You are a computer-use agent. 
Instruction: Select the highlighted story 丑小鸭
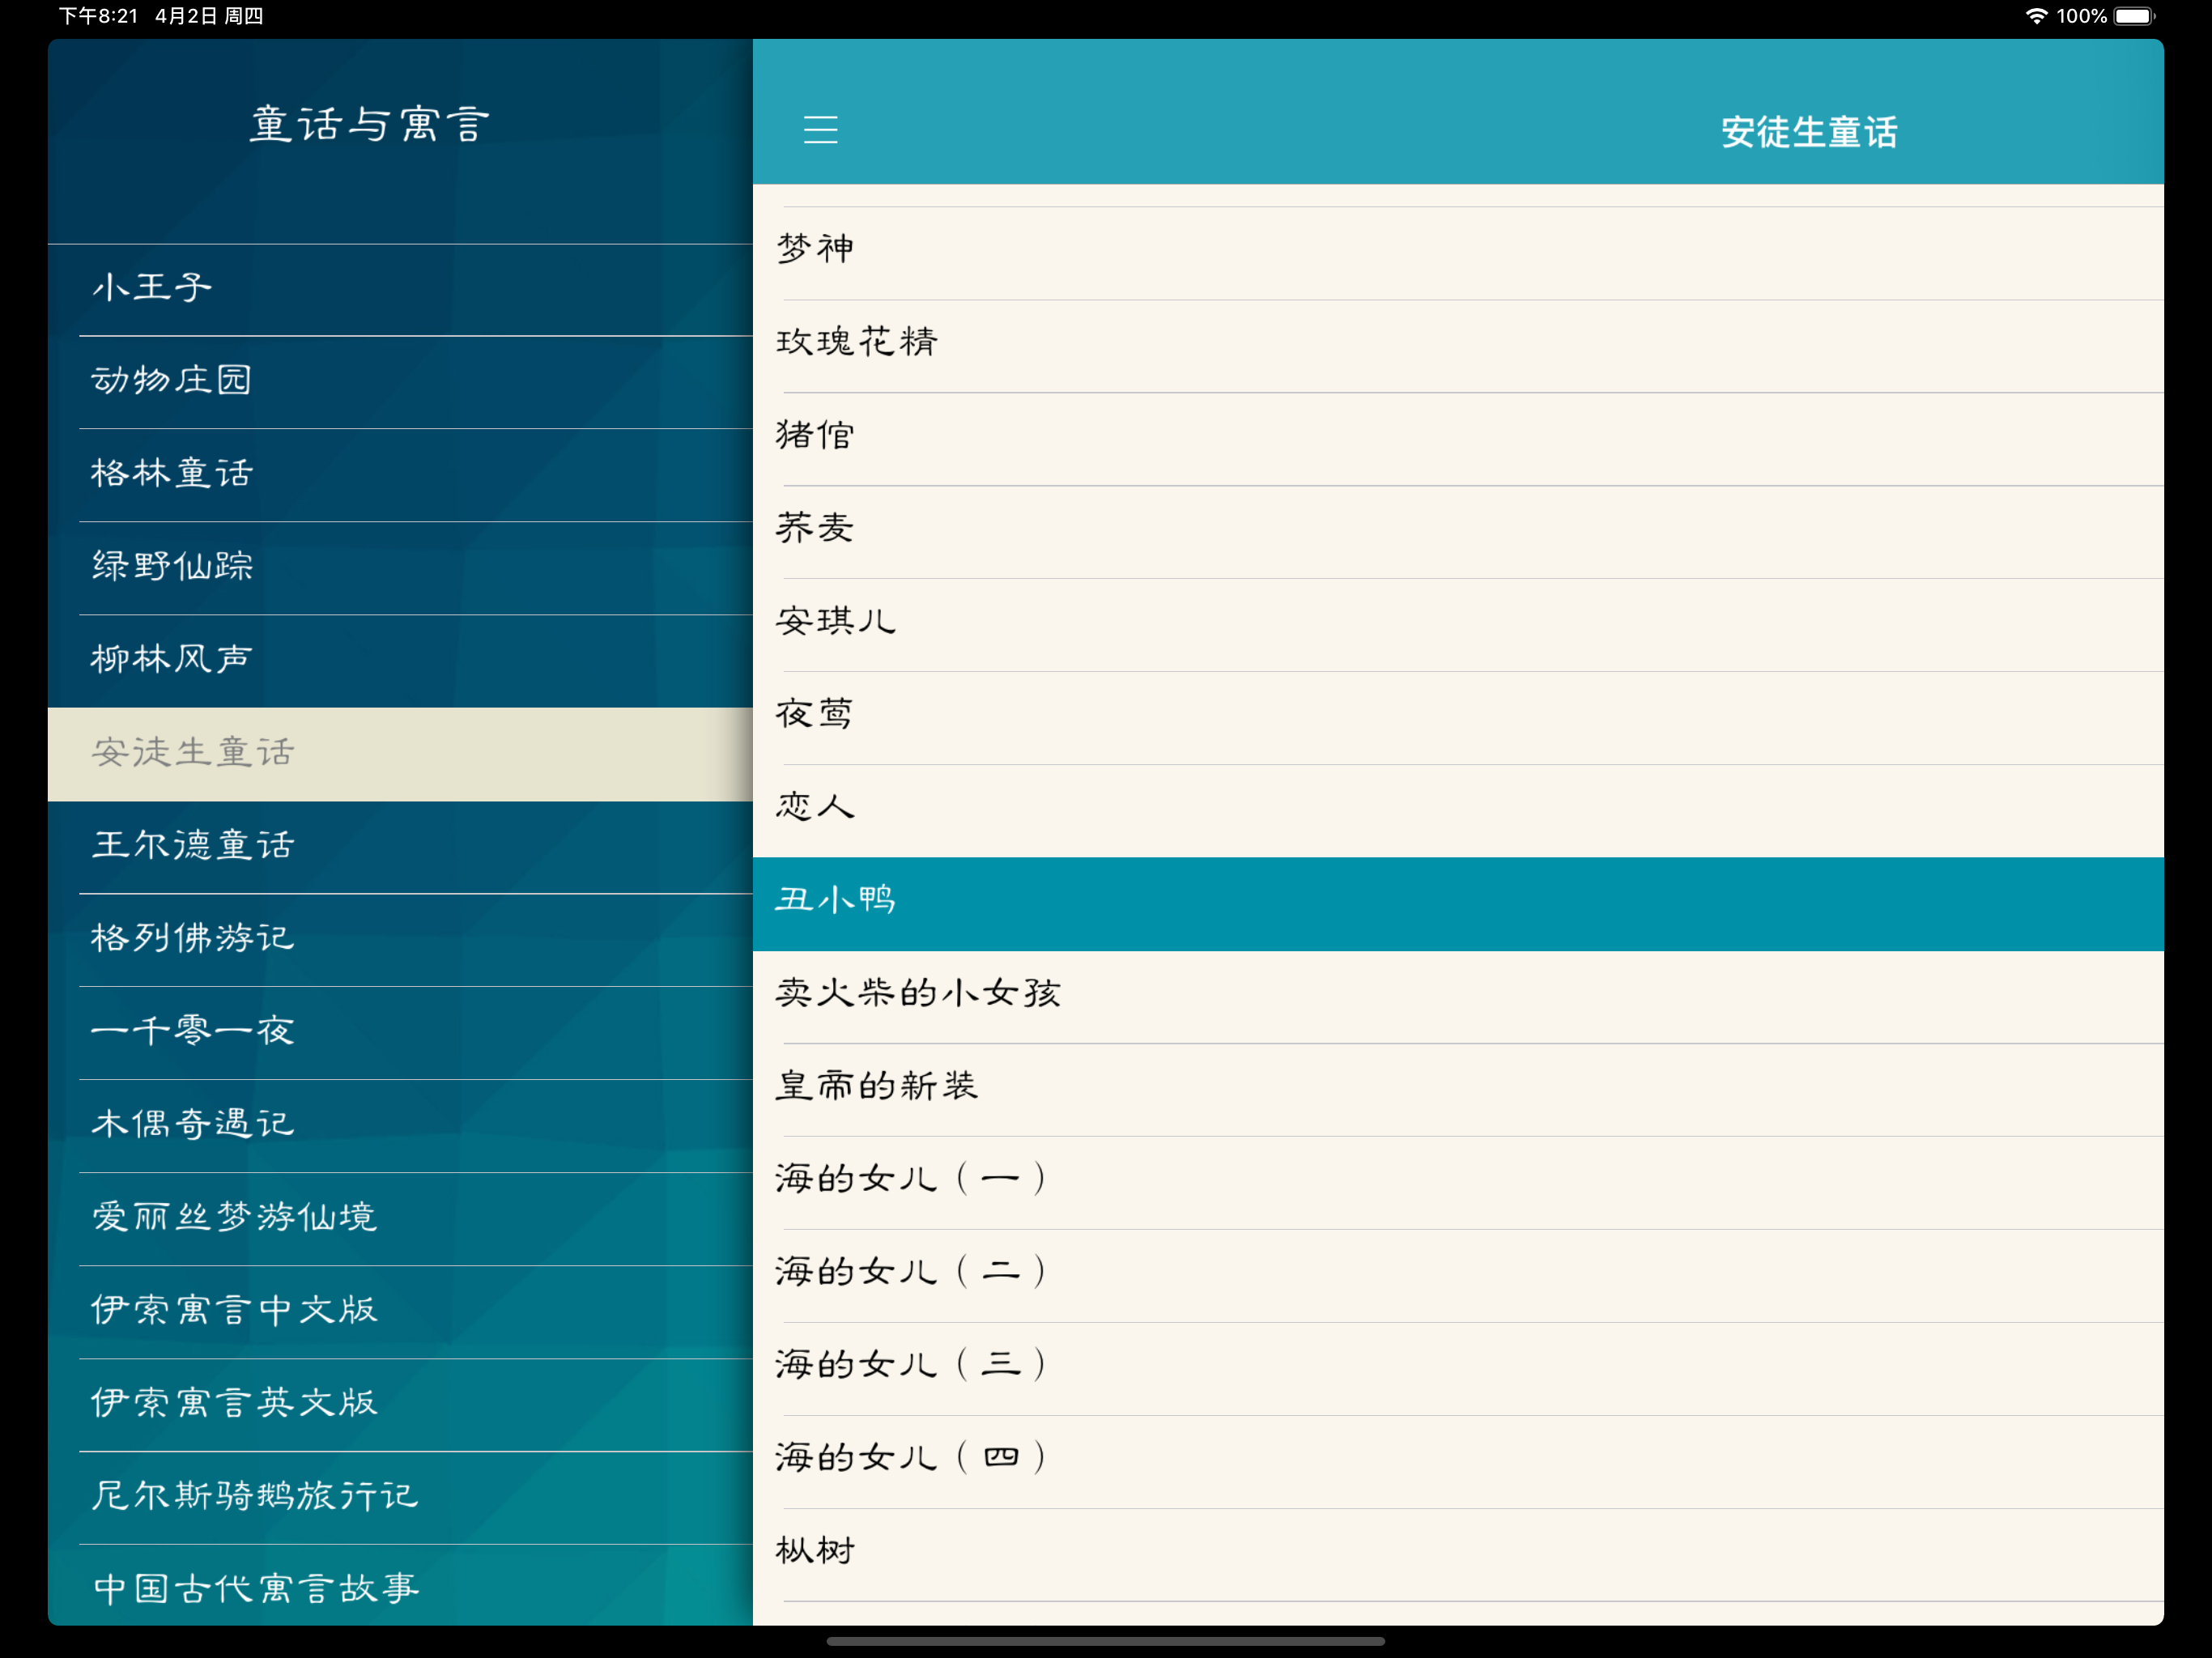1458,904
